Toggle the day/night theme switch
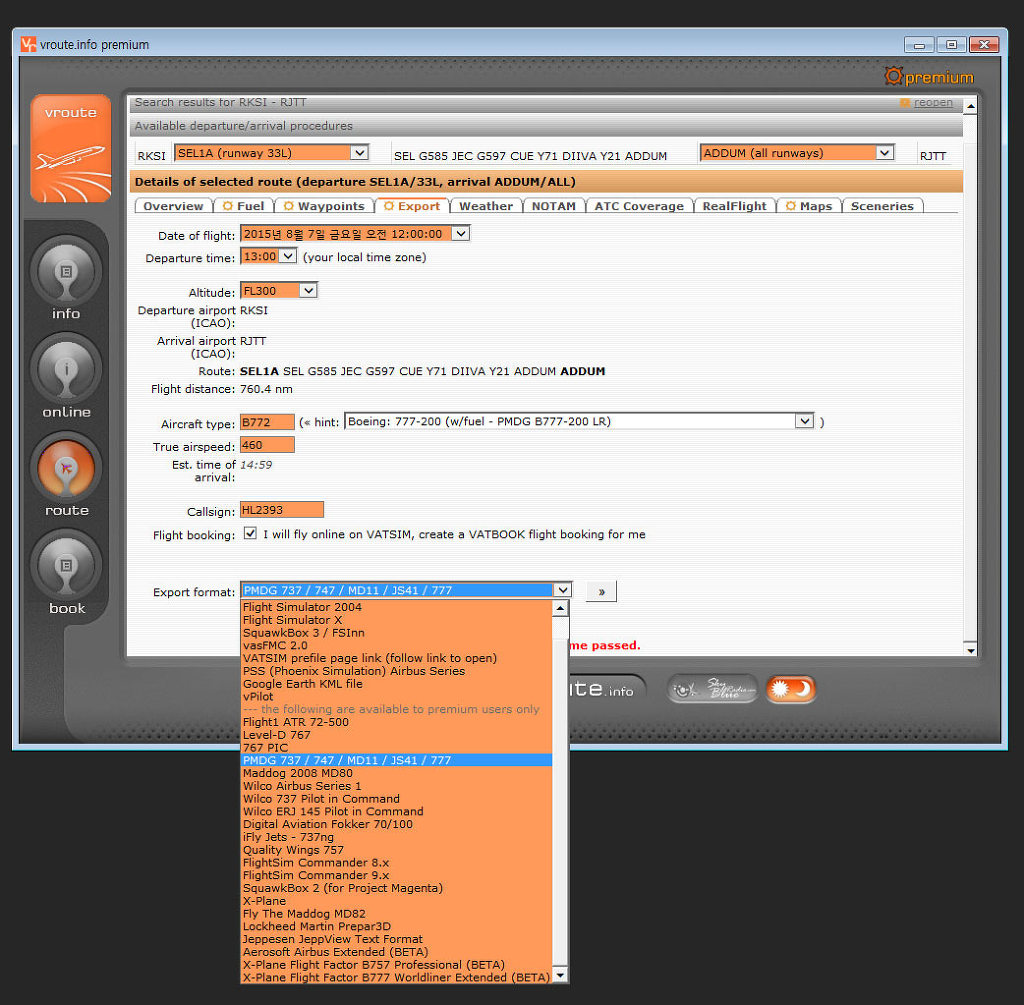 pyautogui.click(x=791, y=689)
